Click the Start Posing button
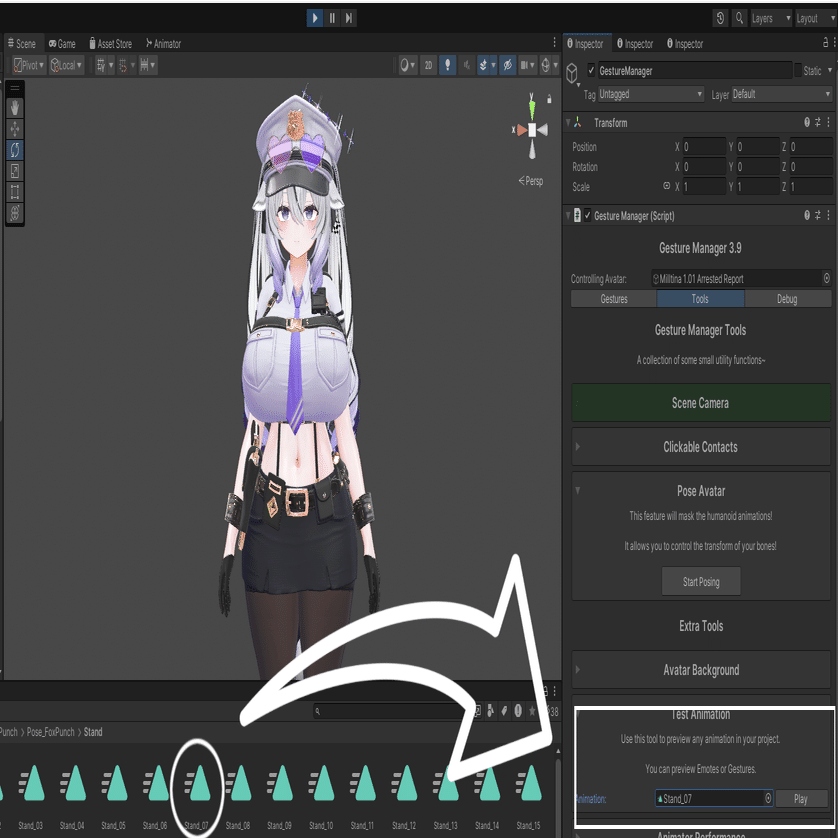The width and height of the screenshot is (838, 838). pyautogui.click(x=701, y=581)
